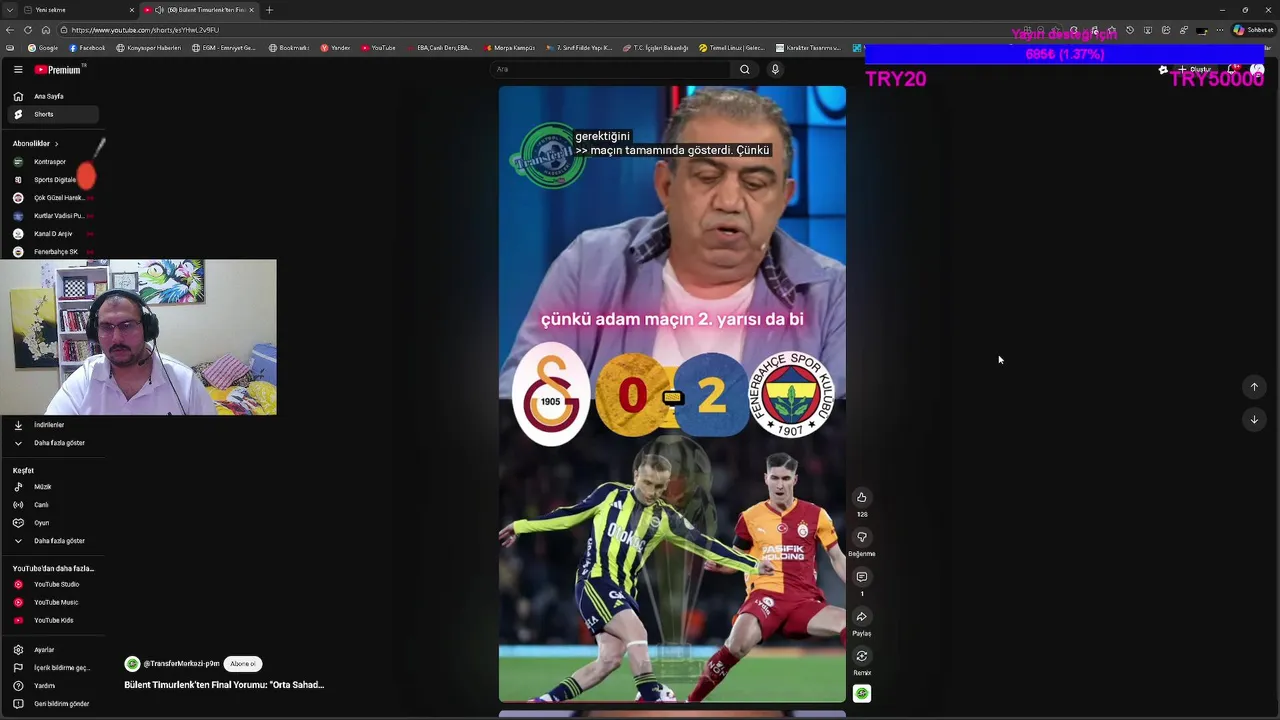Expand Daha fazla göster under İndirilenler
Screen dimensions: 1280x720
52,443
